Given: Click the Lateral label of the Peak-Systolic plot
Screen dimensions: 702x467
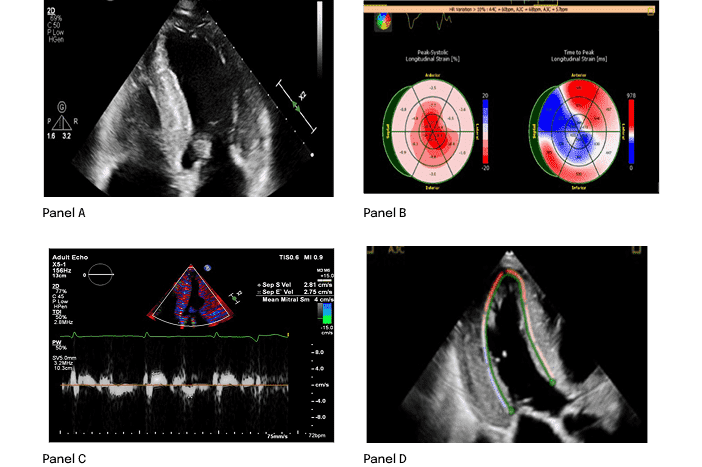Looking at the screenshot, I should coord(477,132).
